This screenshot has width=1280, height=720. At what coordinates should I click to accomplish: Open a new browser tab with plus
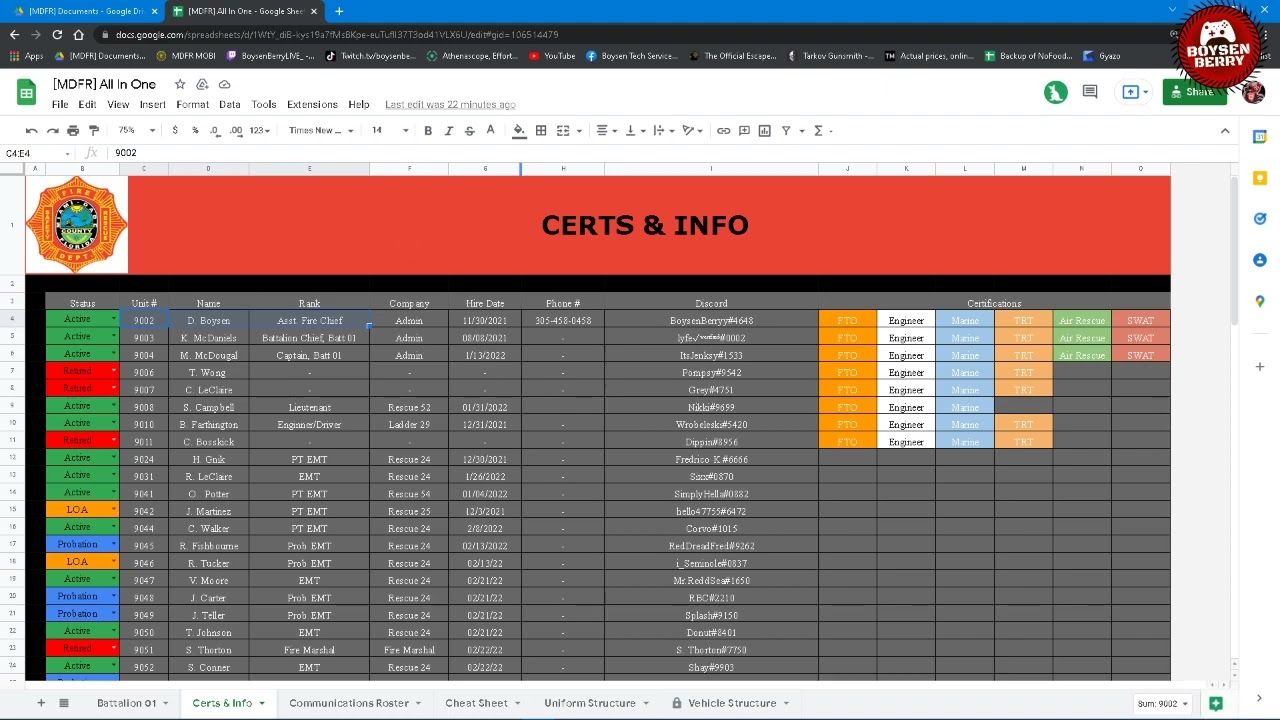coord(339,11)
